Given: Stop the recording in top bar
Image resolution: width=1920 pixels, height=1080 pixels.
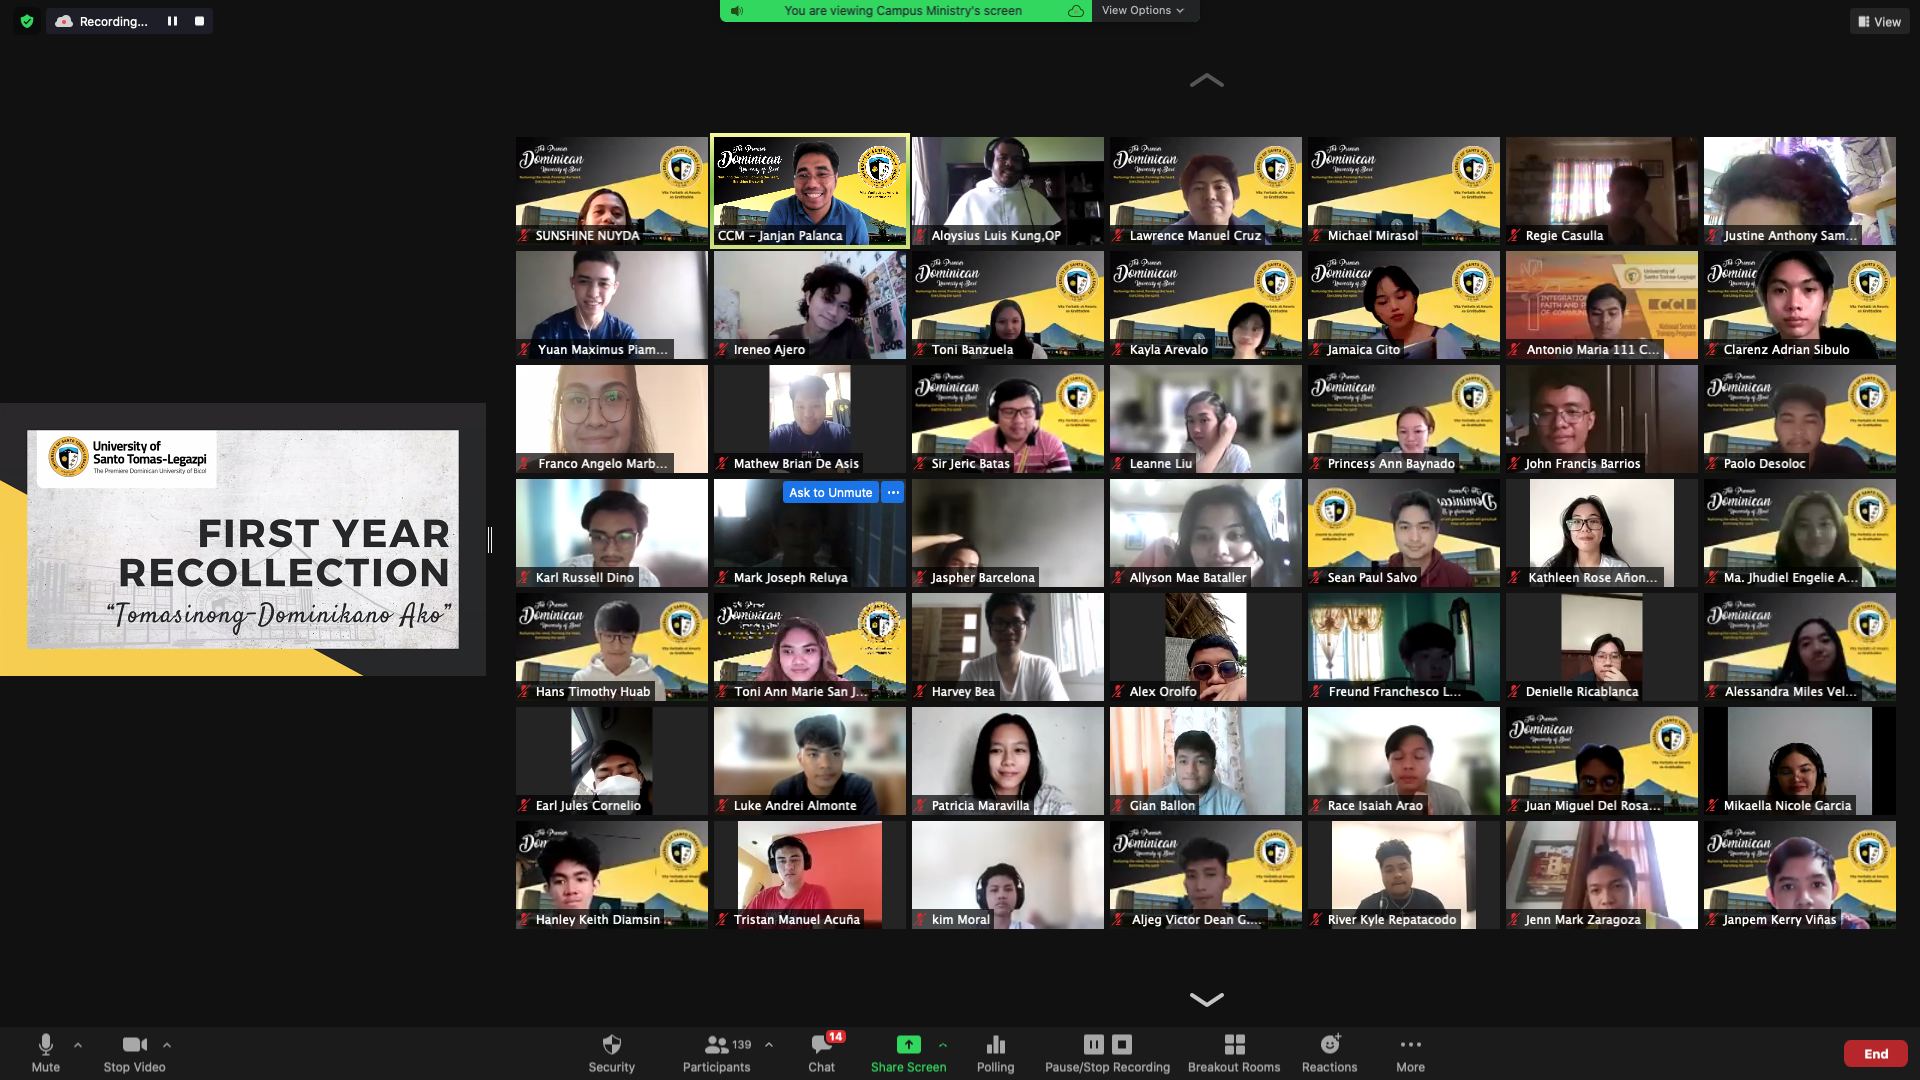Looking at the screenshot, I should [199, 21].
